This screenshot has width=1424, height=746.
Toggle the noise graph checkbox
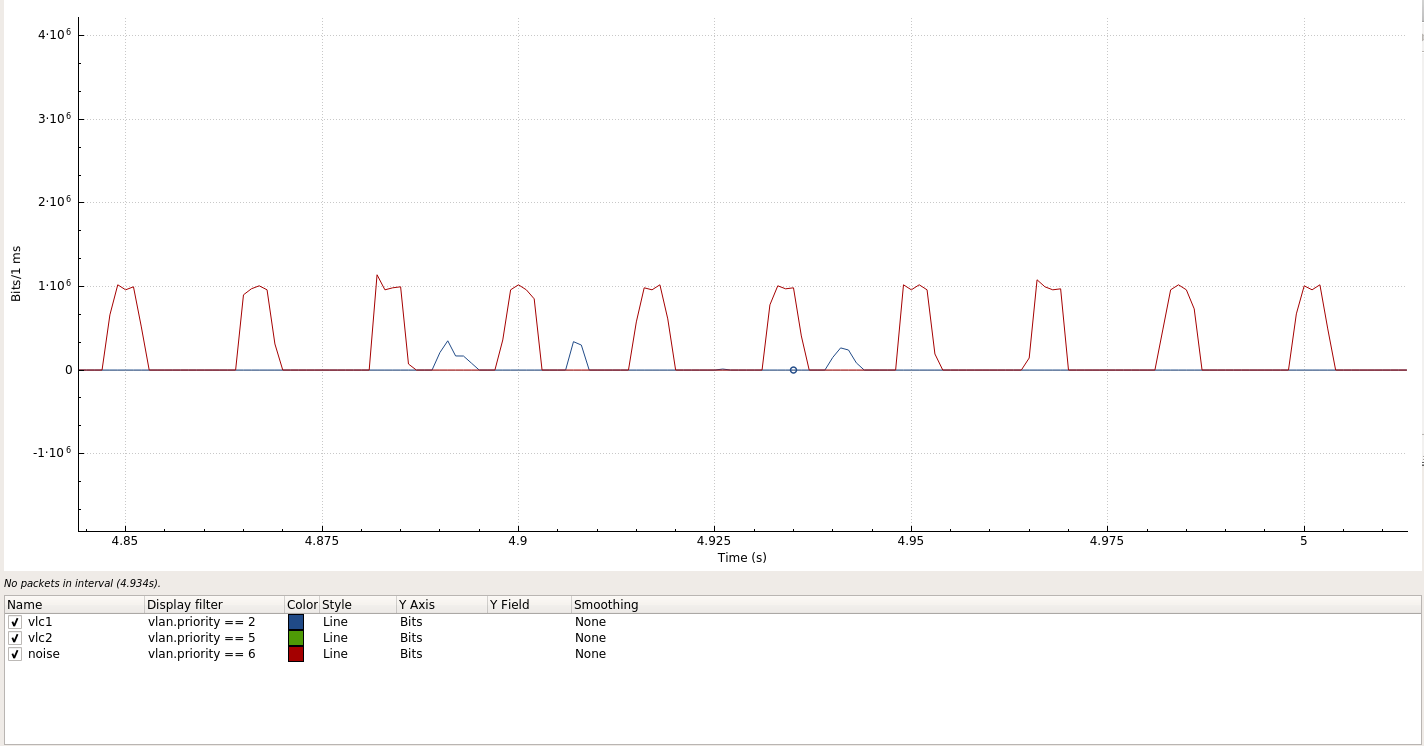point(15,654)
